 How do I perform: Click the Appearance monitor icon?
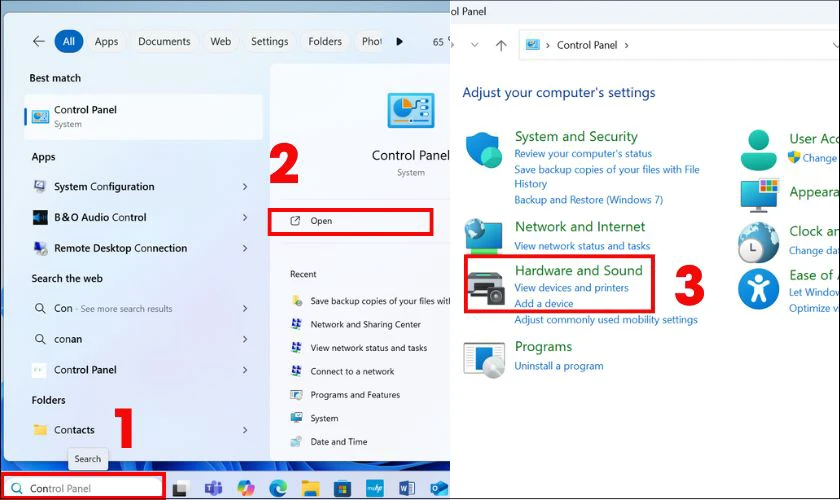[760, 195]
